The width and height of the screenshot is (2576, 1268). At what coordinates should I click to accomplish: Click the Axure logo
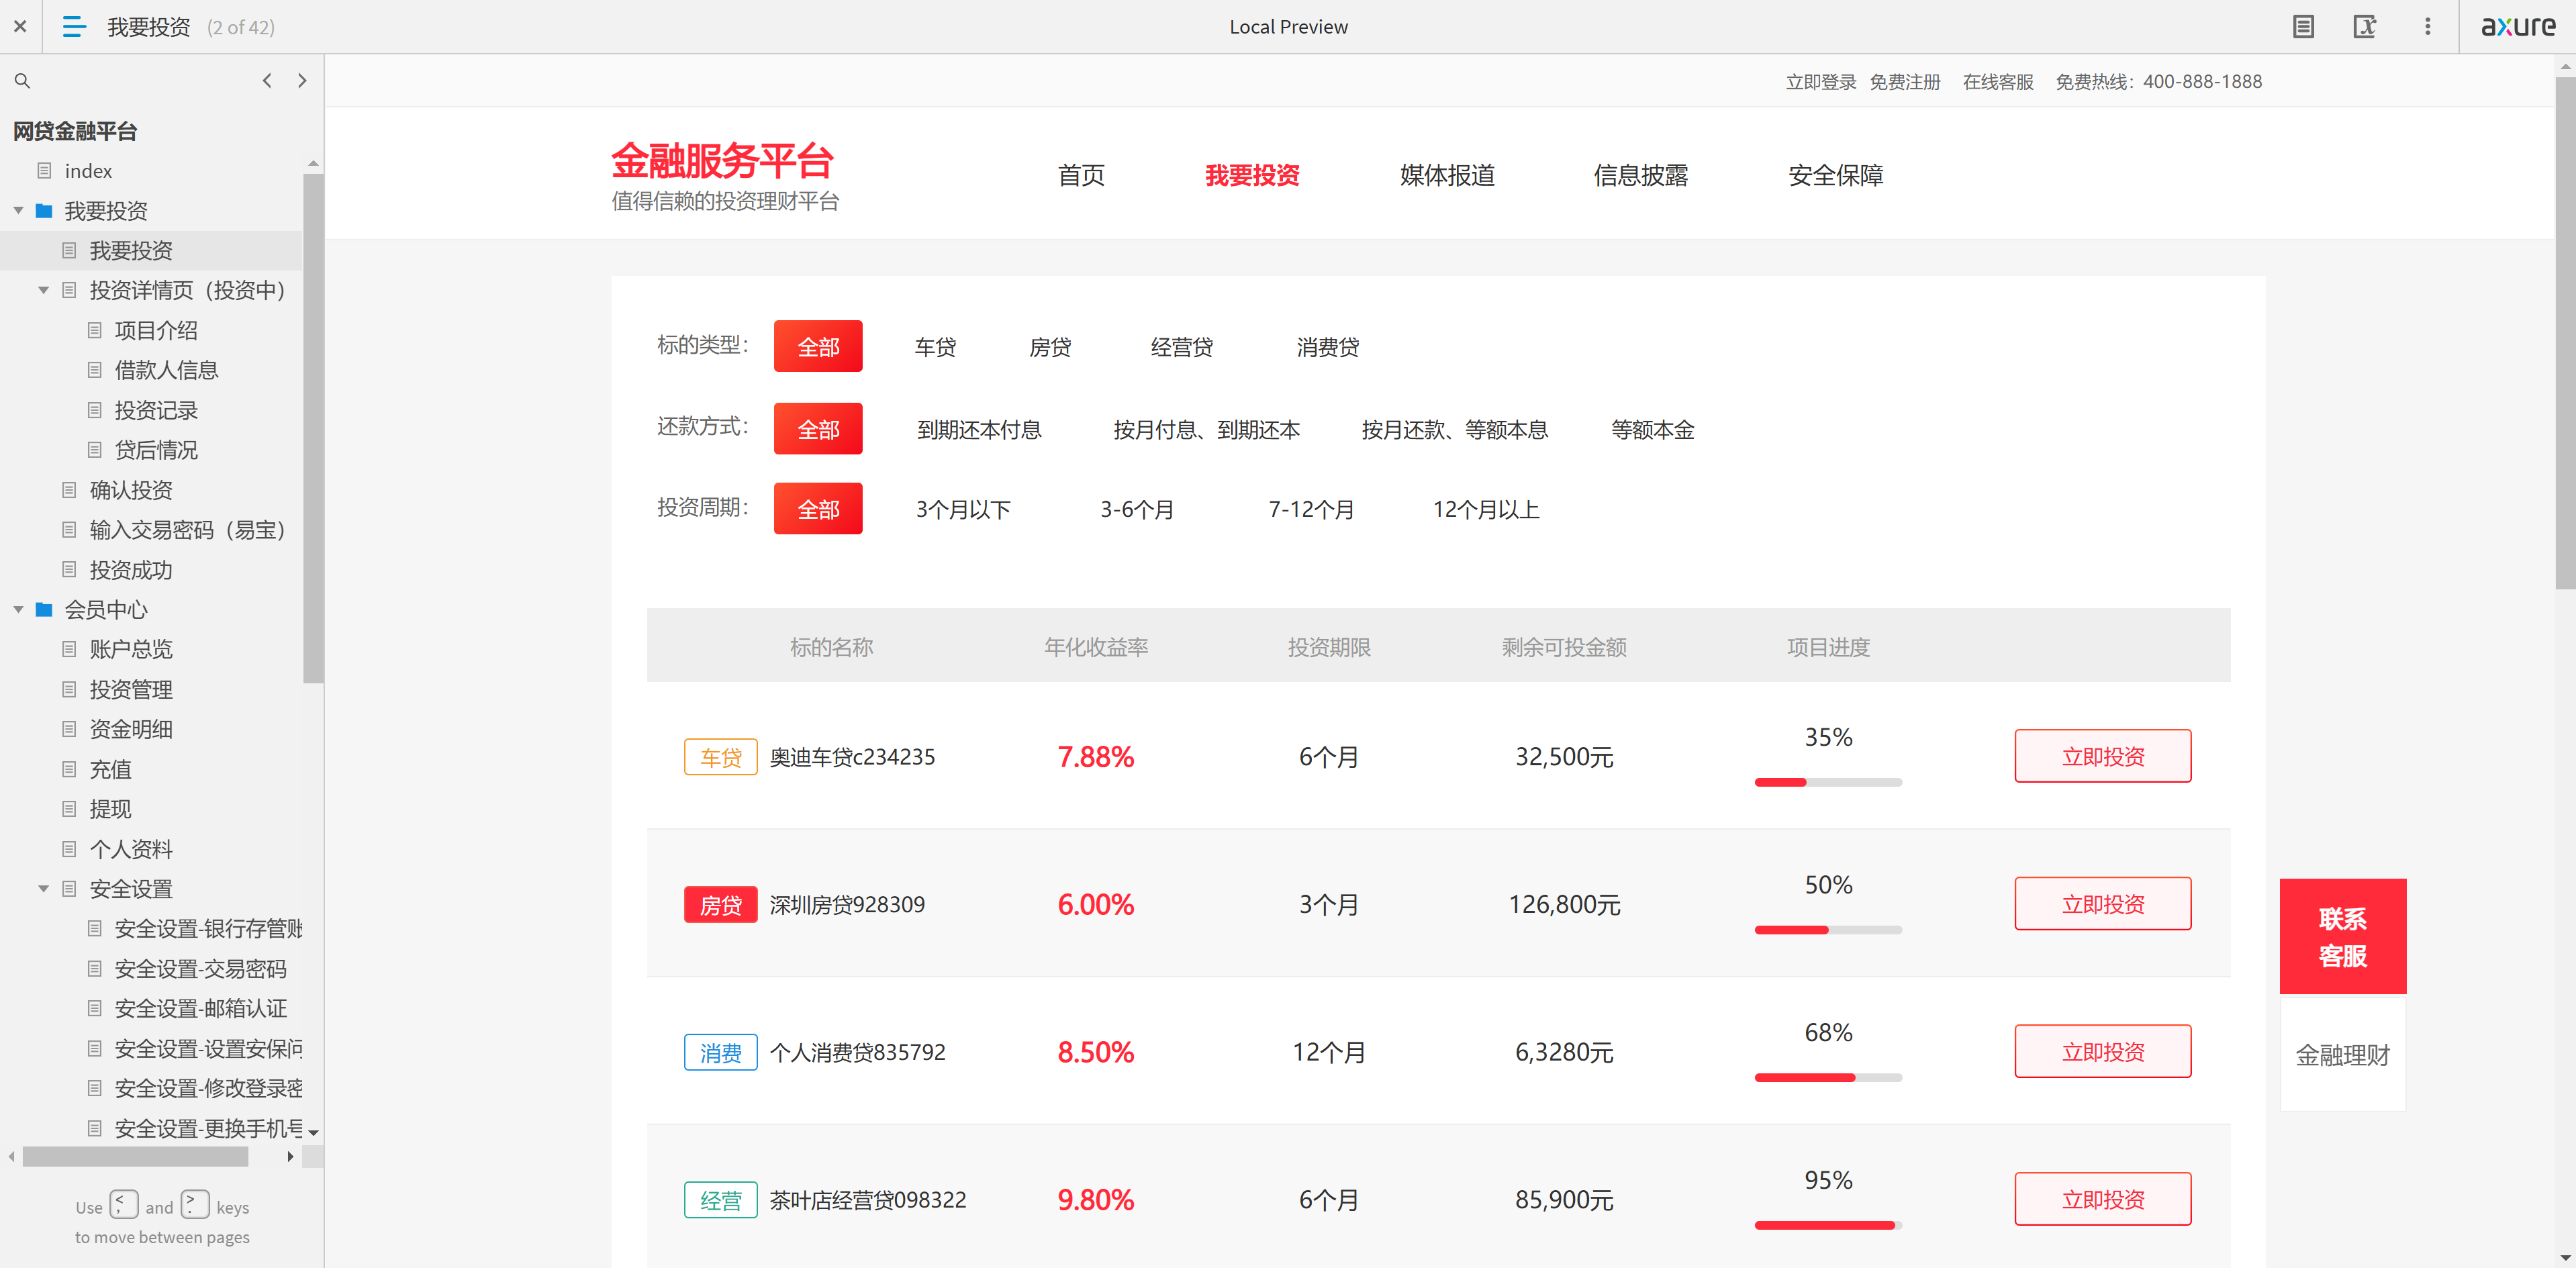(2517, 27)
